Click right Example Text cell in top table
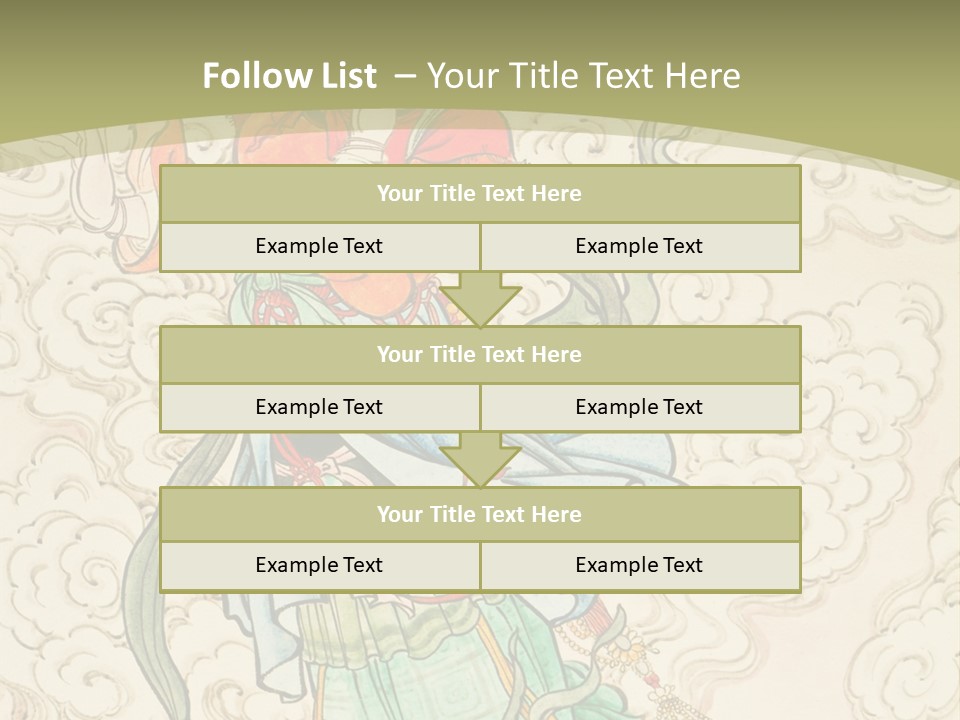Image resolution: width=960 pixels, height=720 pixels. click(x=639, y=246)
